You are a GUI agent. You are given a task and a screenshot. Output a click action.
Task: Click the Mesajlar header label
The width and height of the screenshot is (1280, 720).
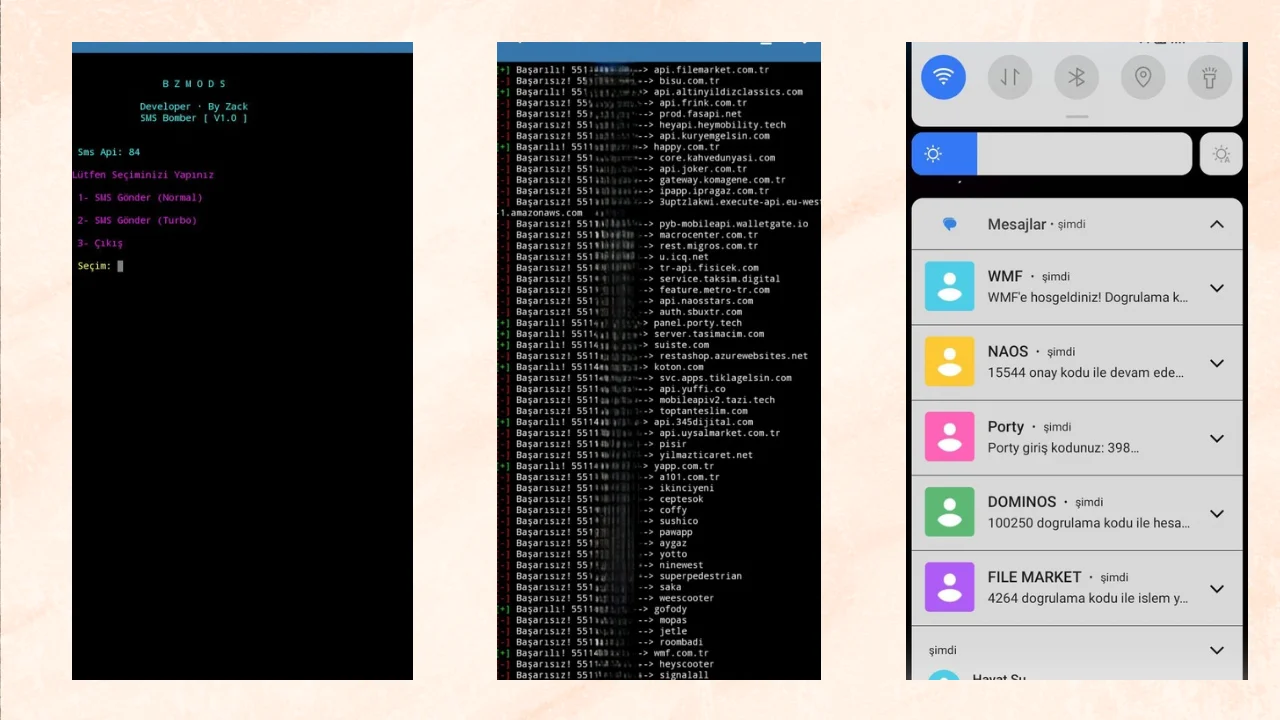[x=1017, y=224]
